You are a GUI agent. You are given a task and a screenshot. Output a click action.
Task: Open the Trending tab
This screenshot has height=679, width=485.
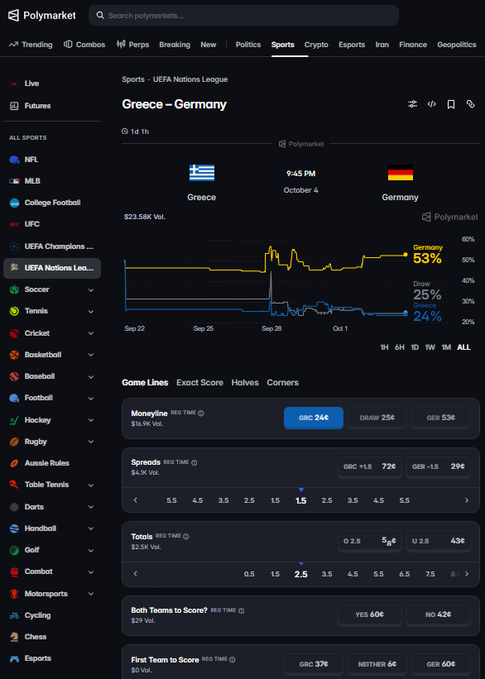click(x=30, y=45)
